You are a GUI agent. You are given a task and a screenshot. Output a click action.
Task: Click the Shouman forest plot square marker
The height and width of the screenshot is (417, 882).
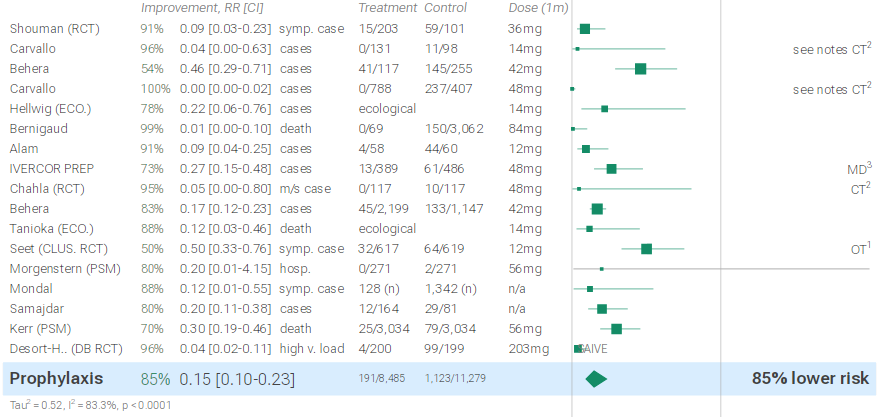pyautogui.click(x=585, y=29)
